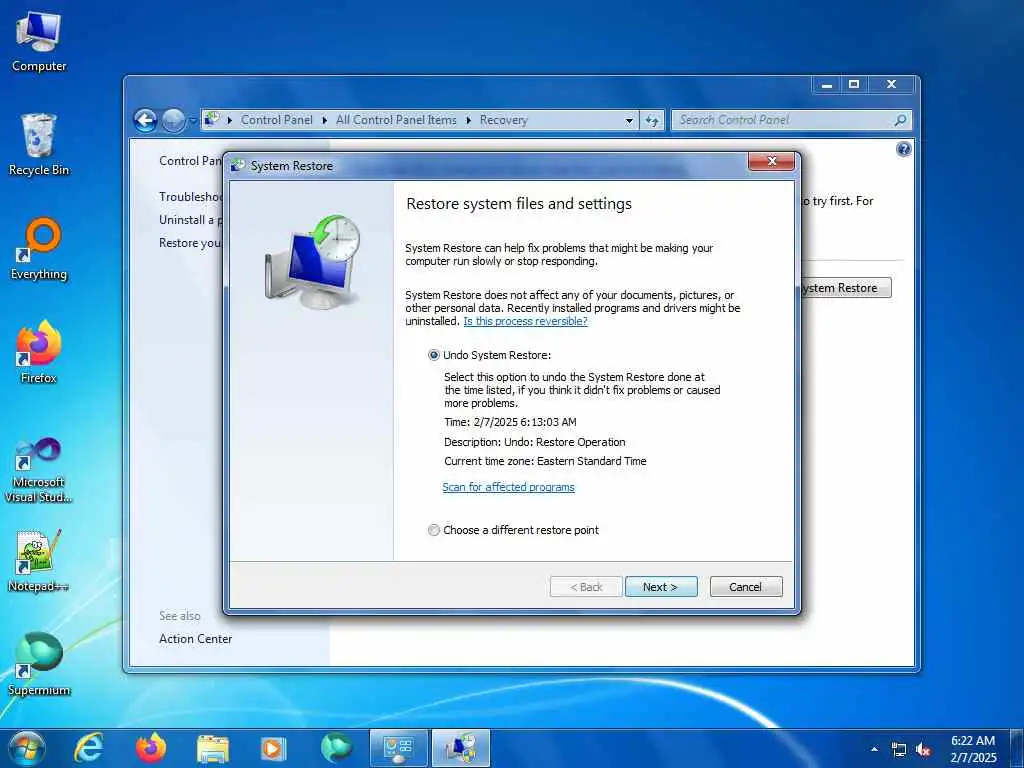This screenshot has height=768, width=1024.
Task: Open the Computer desktop icon
Action: [39, 42]
